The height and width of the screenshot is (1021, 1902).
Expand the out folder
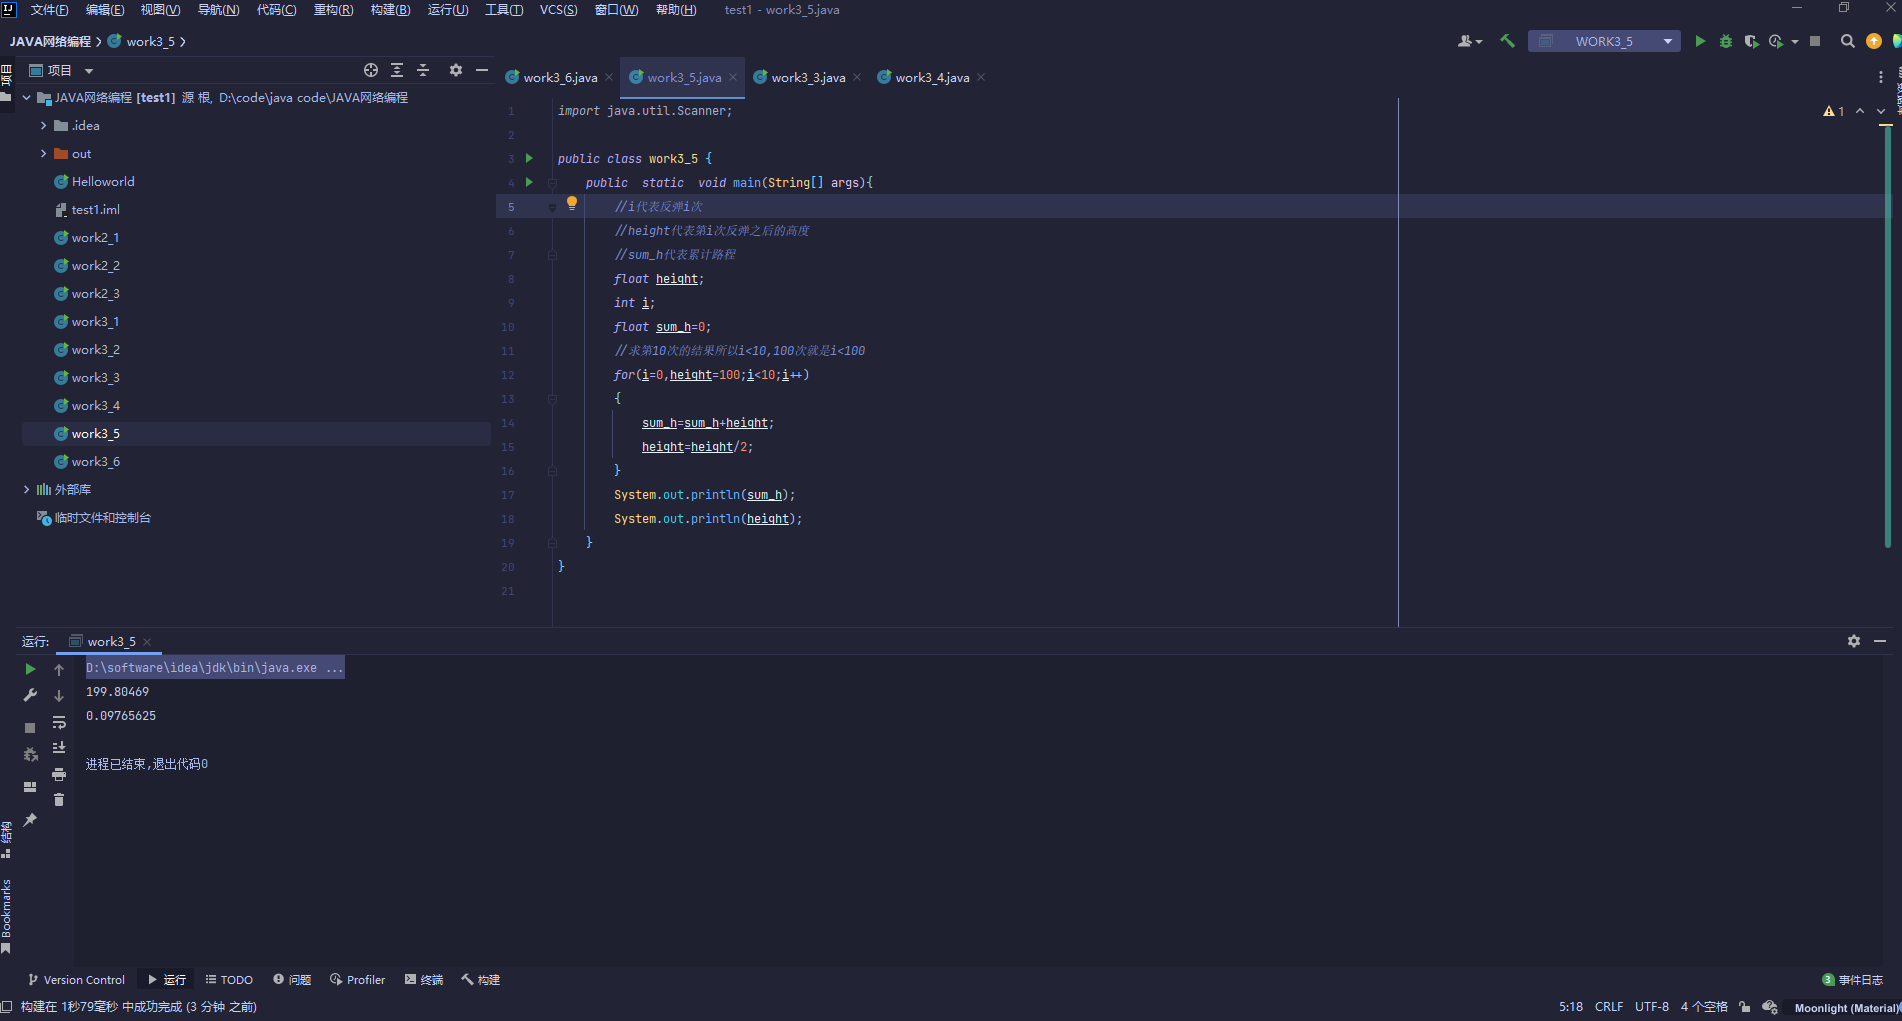[43, 154]
